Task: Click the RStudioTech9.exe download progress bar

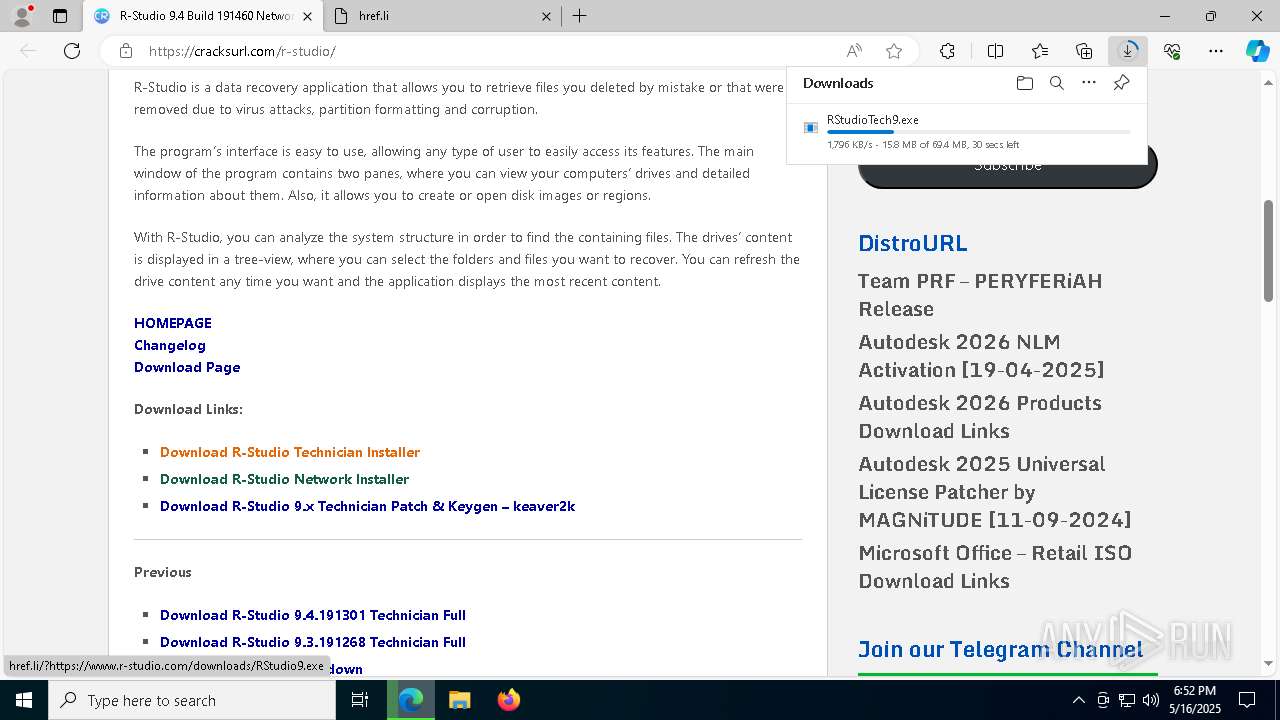Action: 979,132
